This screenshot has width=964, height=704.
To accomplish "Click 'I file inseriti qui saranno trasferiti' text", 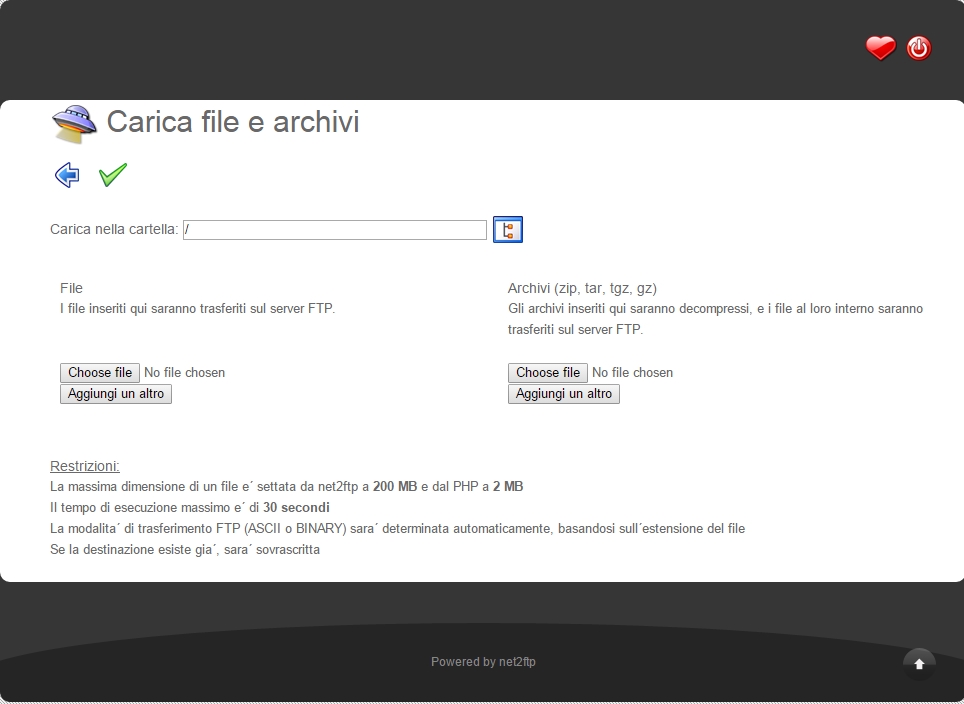I will tap(197, 309).
